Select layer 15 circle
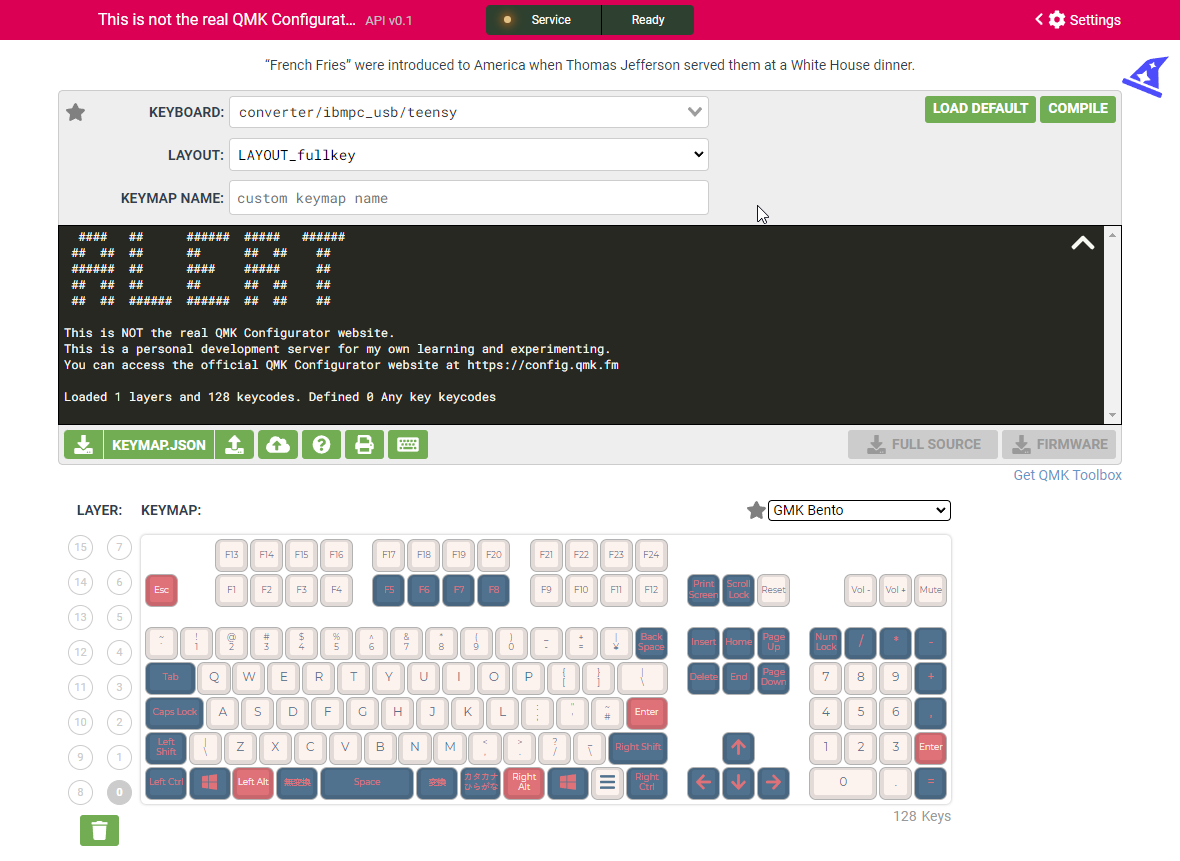1180x861 pixels. pos(81,547)
